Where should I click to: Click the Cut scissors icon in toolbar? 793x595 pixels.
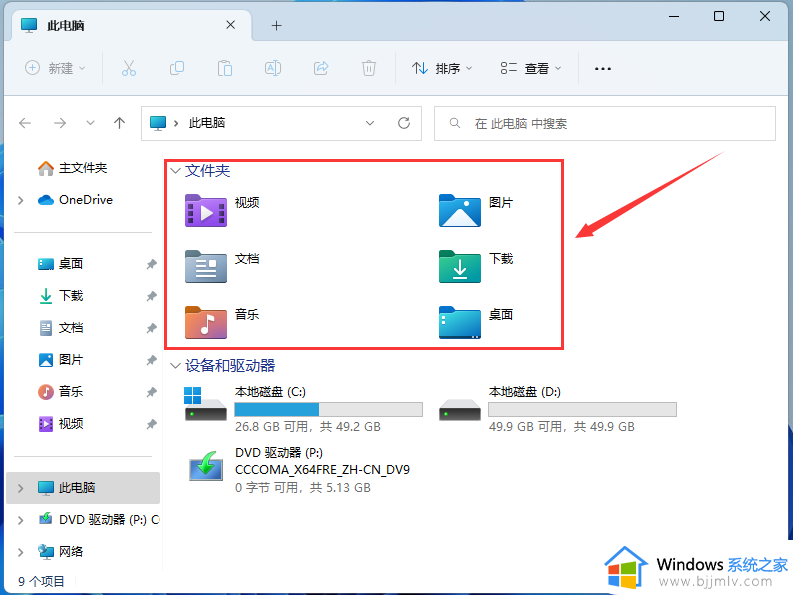(x=128, y=68)
